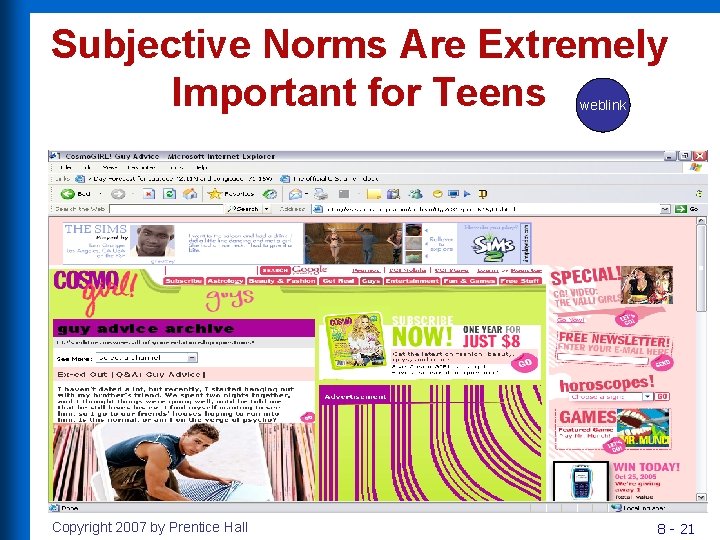Viewport: 720px width, 540px height.
Task: Click the yellow folder toolbar icon
Action: point(373,195)
